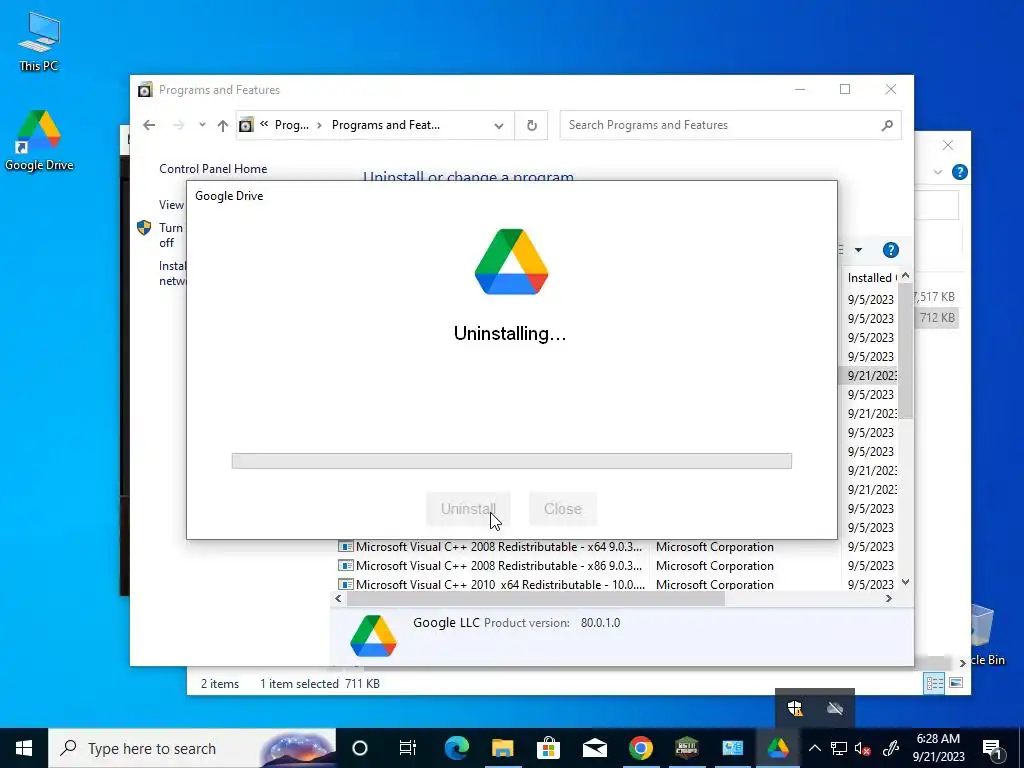Viewport: 1024px width, 768px height.
Task: Click the horizontal scrollbar thumb of program list
Action: [536, 599]
